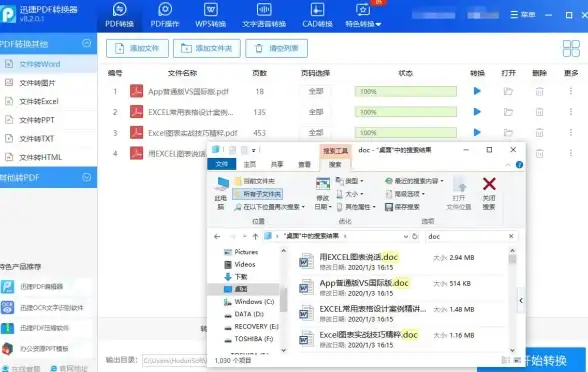This screenshot has width=588, height=372.
Task: Collapse the PDF转换其他 section
Action: [86, 44]
